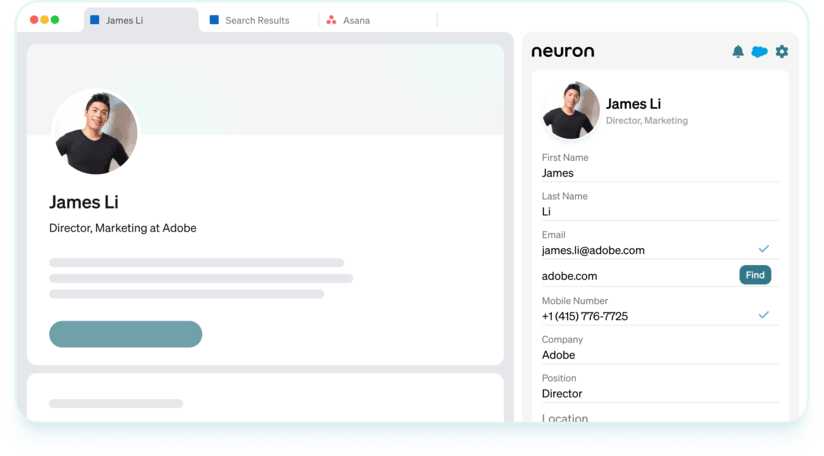Click the teal button under profile summary
The height and width of the screenshot is (456, 824).
pyautogui.click(x=125, y=334)
